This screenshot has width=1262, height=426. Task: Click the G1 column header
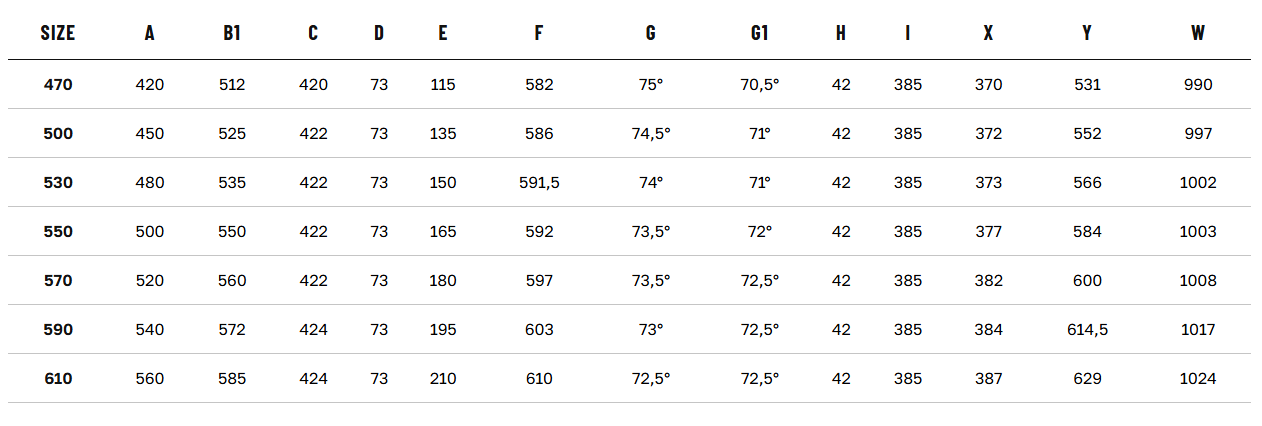point(759,33)
